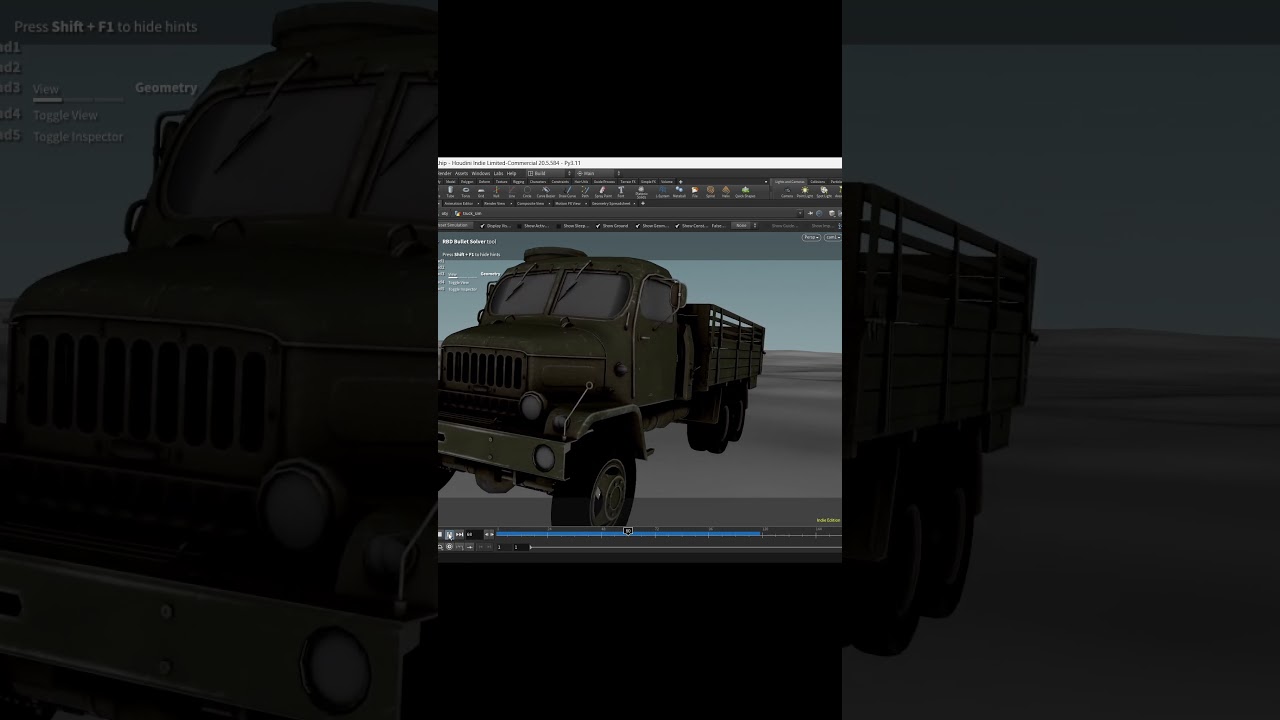Switch to the Polygon shelf tab
The width and height of the screenshot is (1280, 720).
[x=467, y=182]
